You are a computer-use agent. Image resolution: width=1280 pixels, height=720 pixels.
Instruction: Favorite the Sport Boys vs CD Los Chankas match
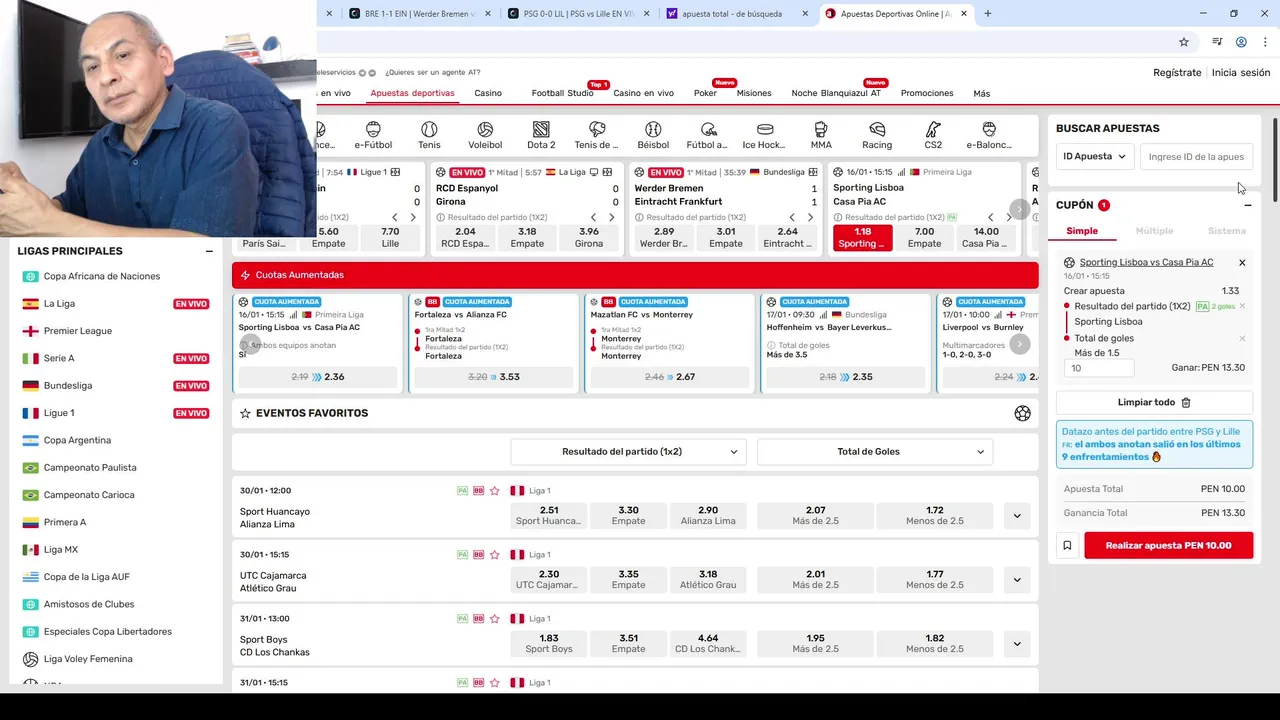coord(494,619)
